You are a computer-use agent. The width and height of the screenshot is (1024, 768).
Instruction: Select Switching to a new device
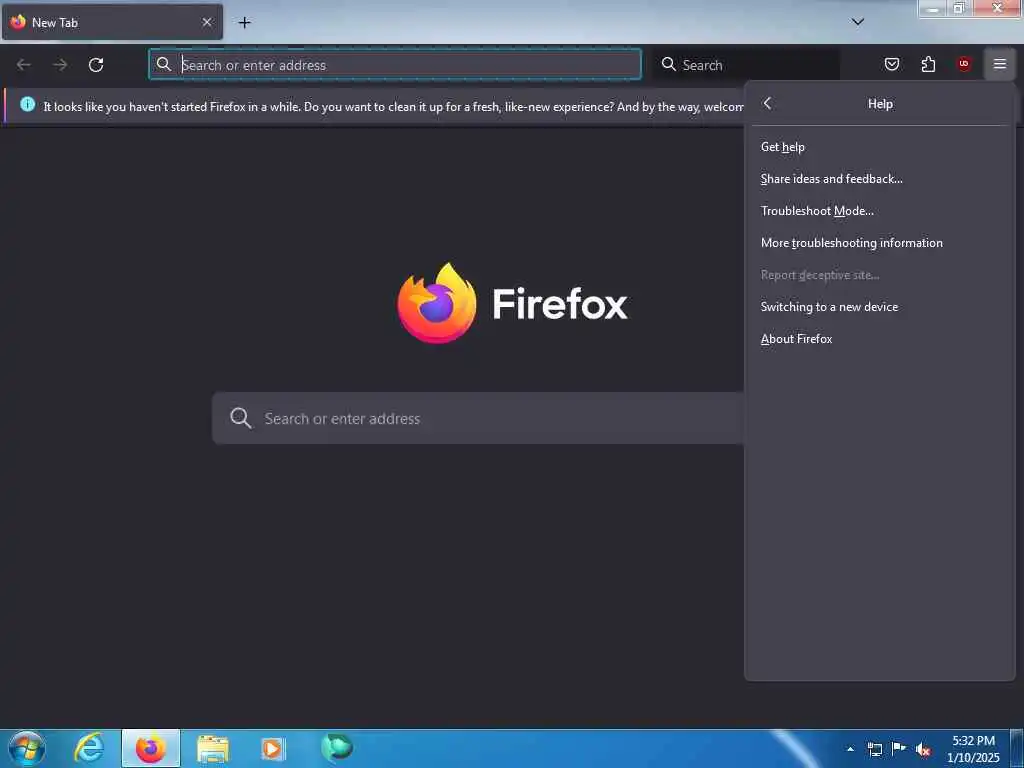tap(879, 307)
